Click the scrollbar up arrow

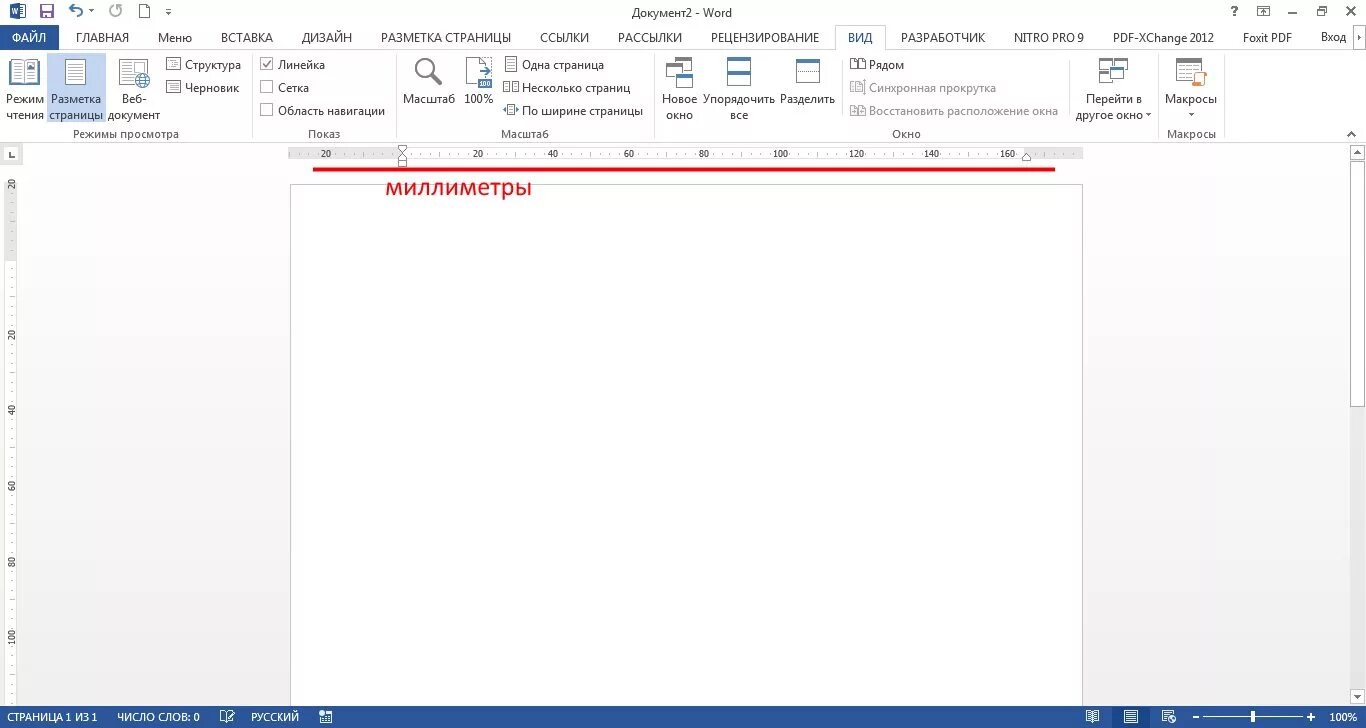click(x=1357, y=153)
